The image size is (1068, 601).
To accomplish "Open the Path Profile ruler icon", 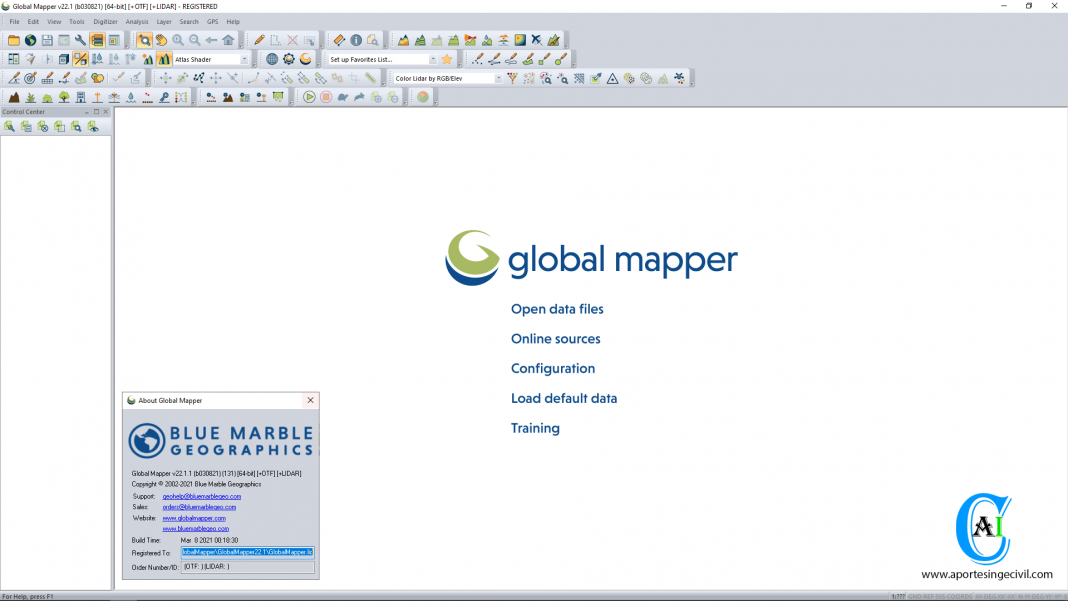I will [338, 40].
